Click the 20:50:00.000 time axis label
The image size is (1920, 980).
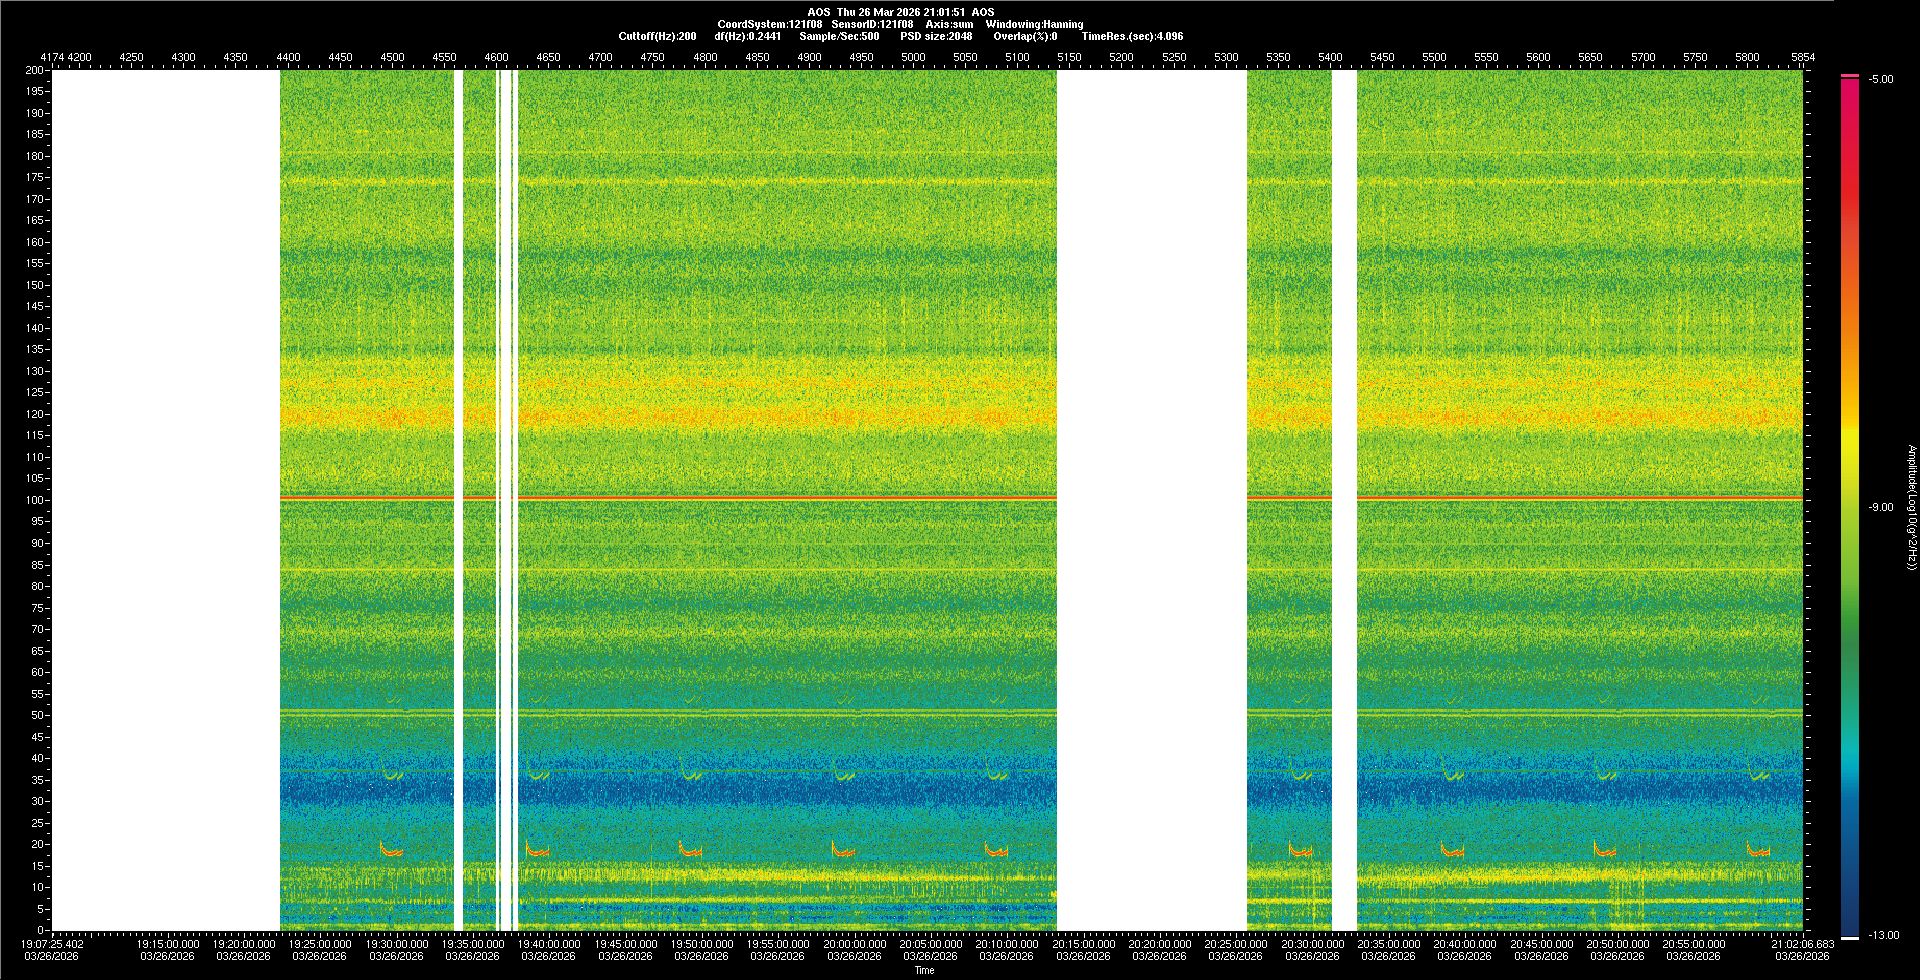pos(1618,943)
